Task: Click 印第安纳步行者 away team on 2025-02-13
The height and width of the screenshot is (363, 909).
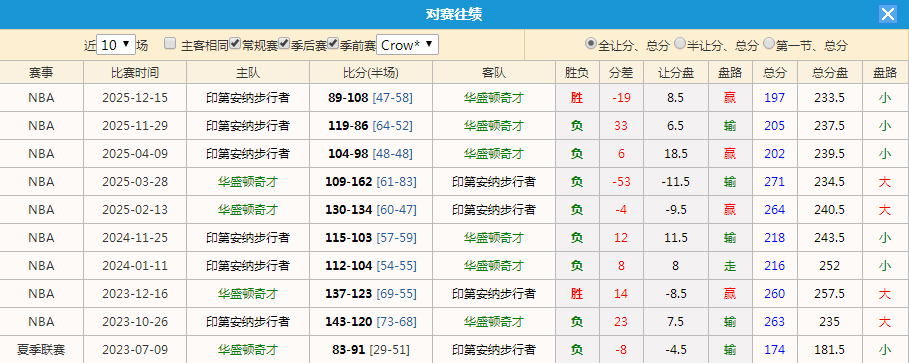Action: click(494, 209)
